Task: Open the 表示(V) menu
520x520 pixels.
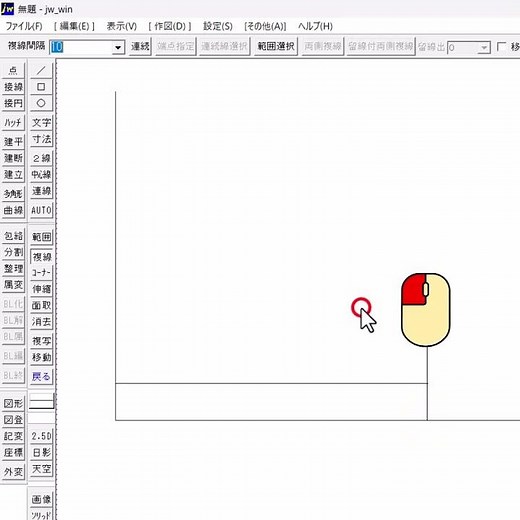Action: 122,26
